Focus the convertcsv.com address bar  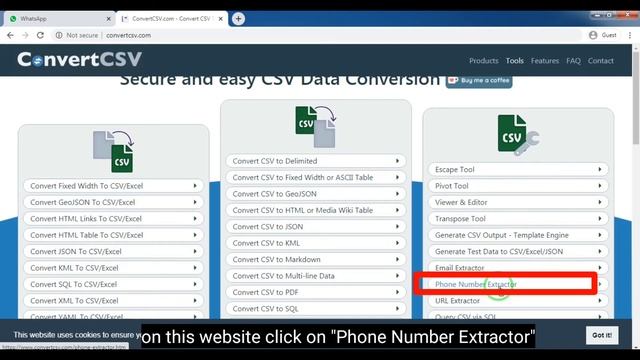point(318,35)
